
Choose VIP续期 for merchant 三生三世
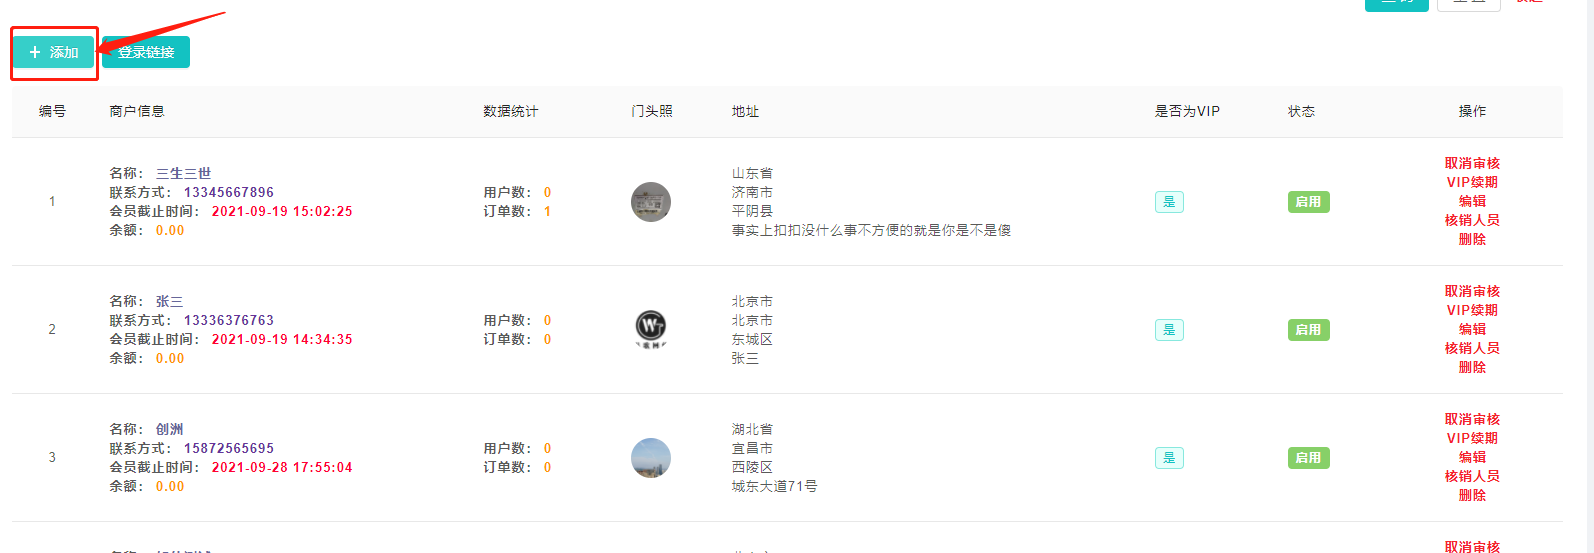pyautogui.click(x=1472, y=182)
